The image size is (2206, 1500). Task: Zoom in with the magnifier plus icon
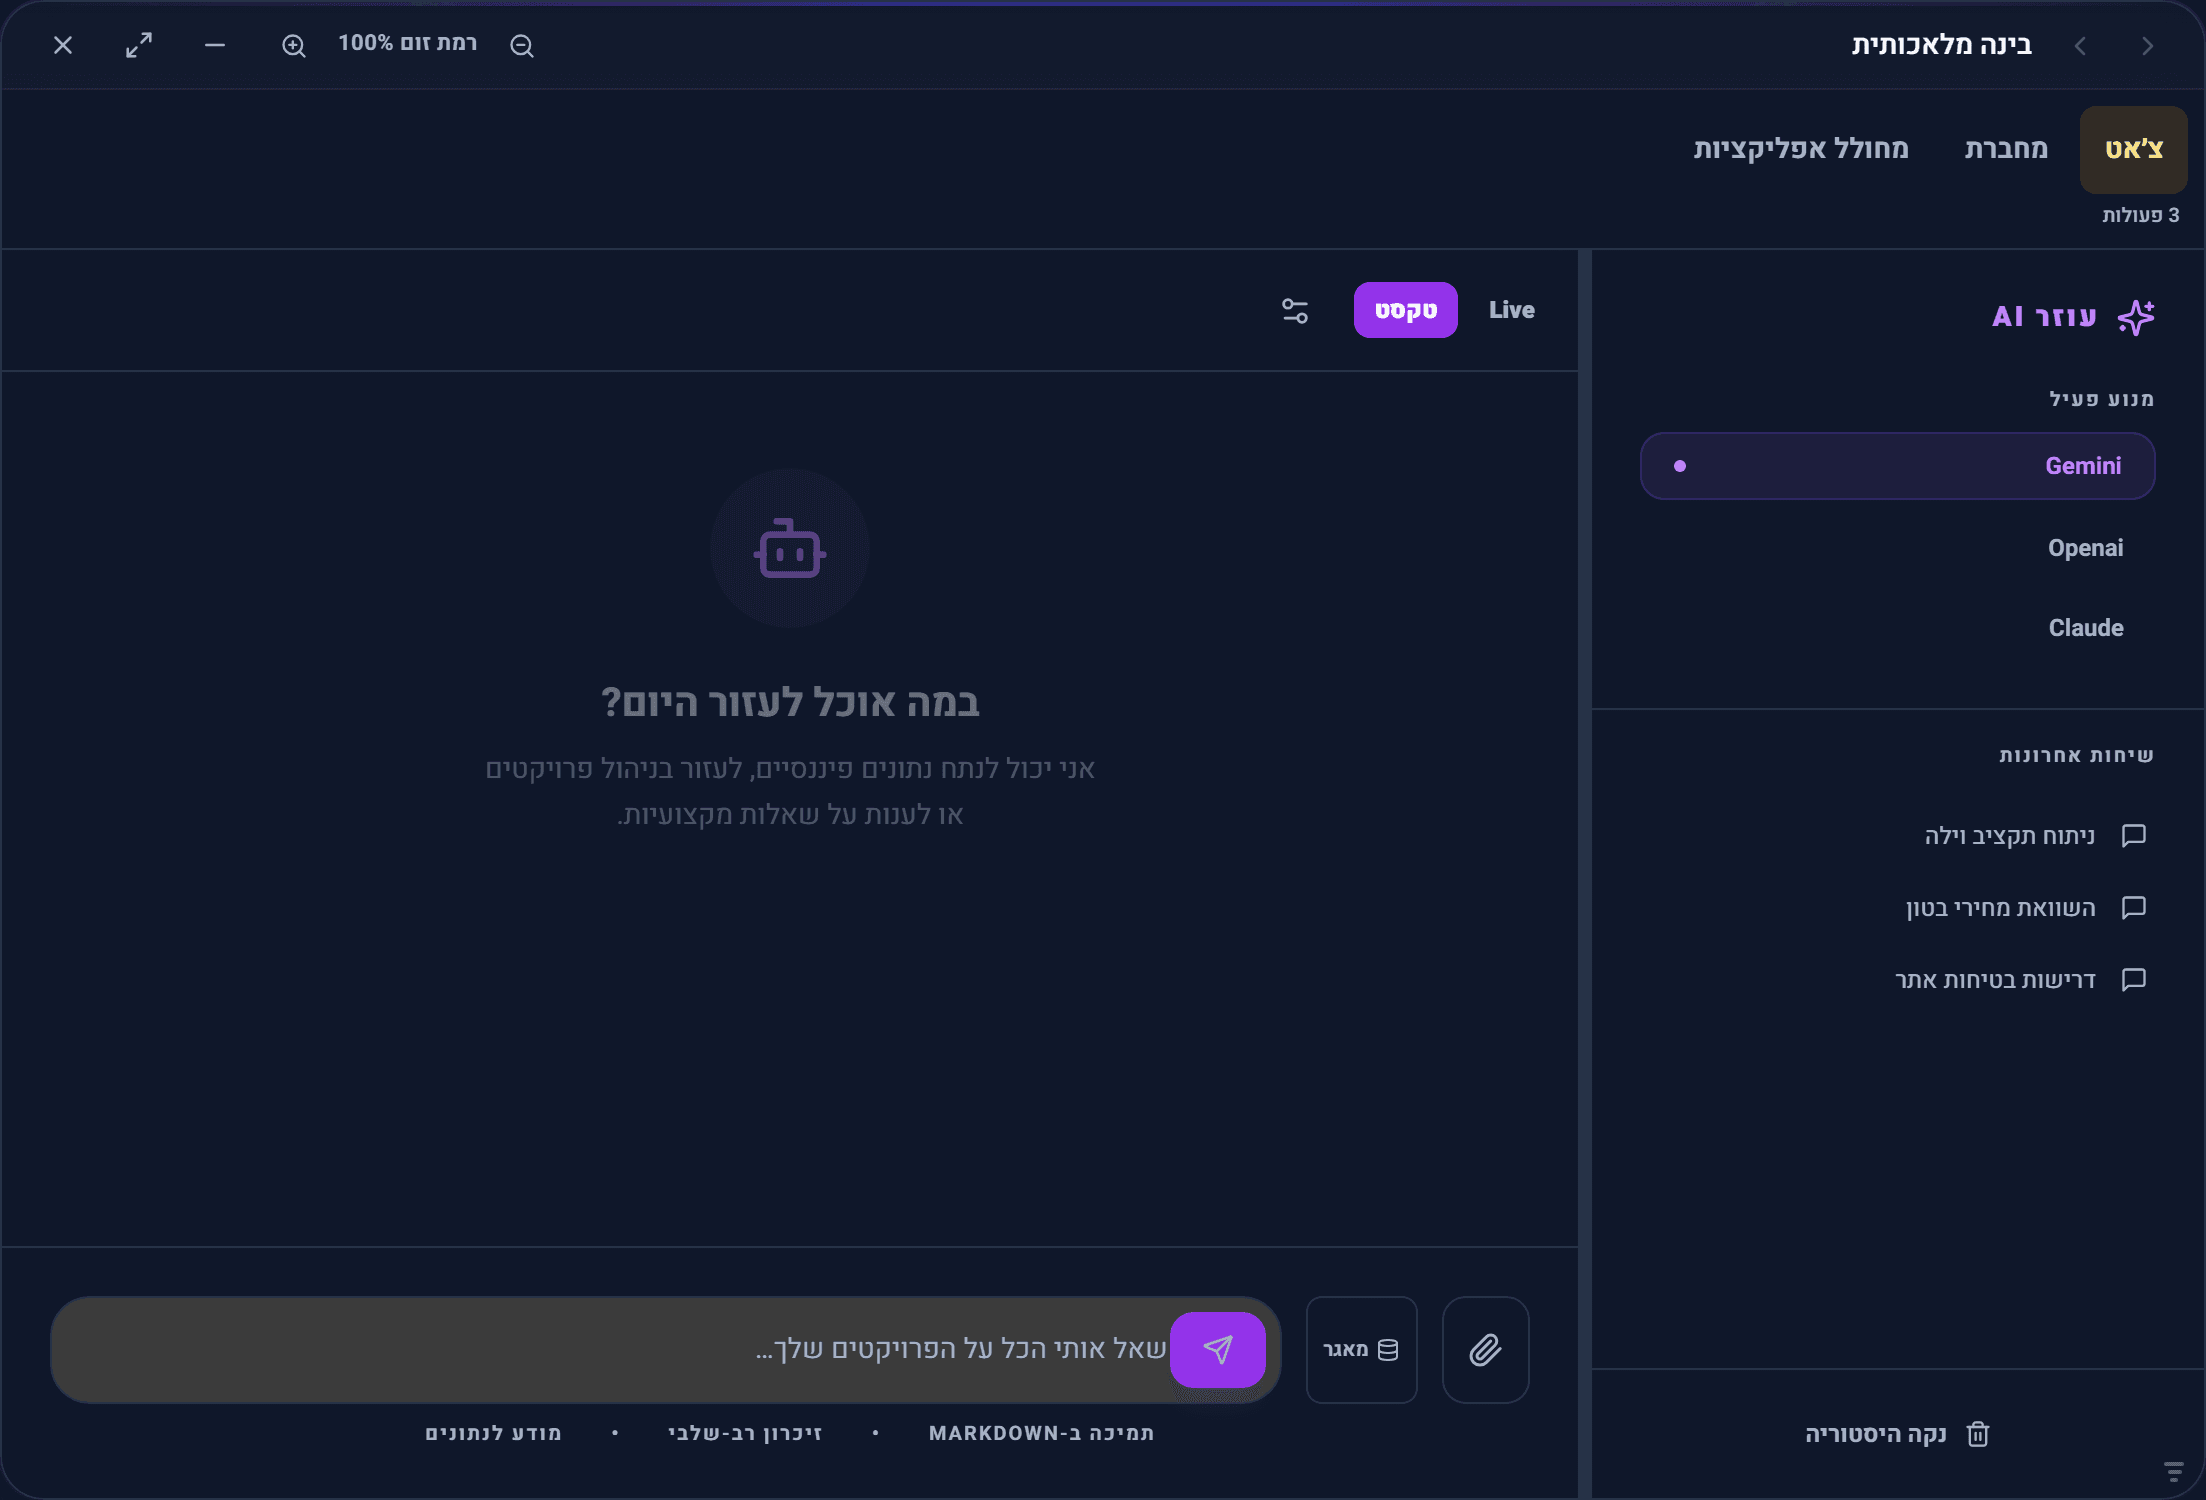coord(294,45)
